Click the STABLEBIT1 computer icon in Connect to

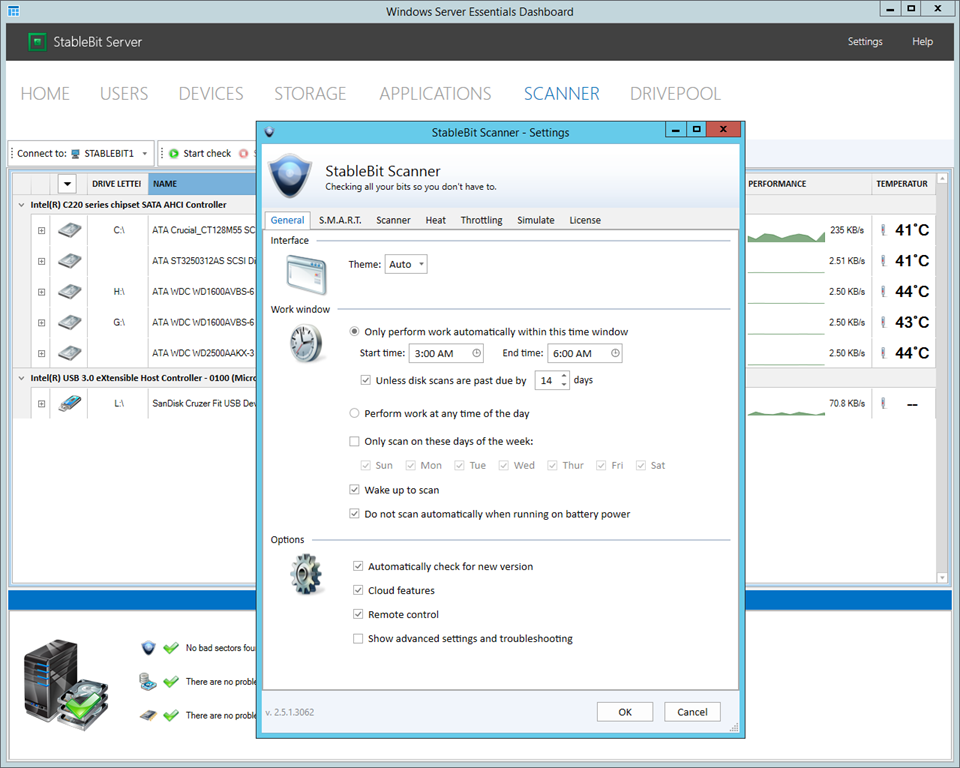tap(75, 154)
